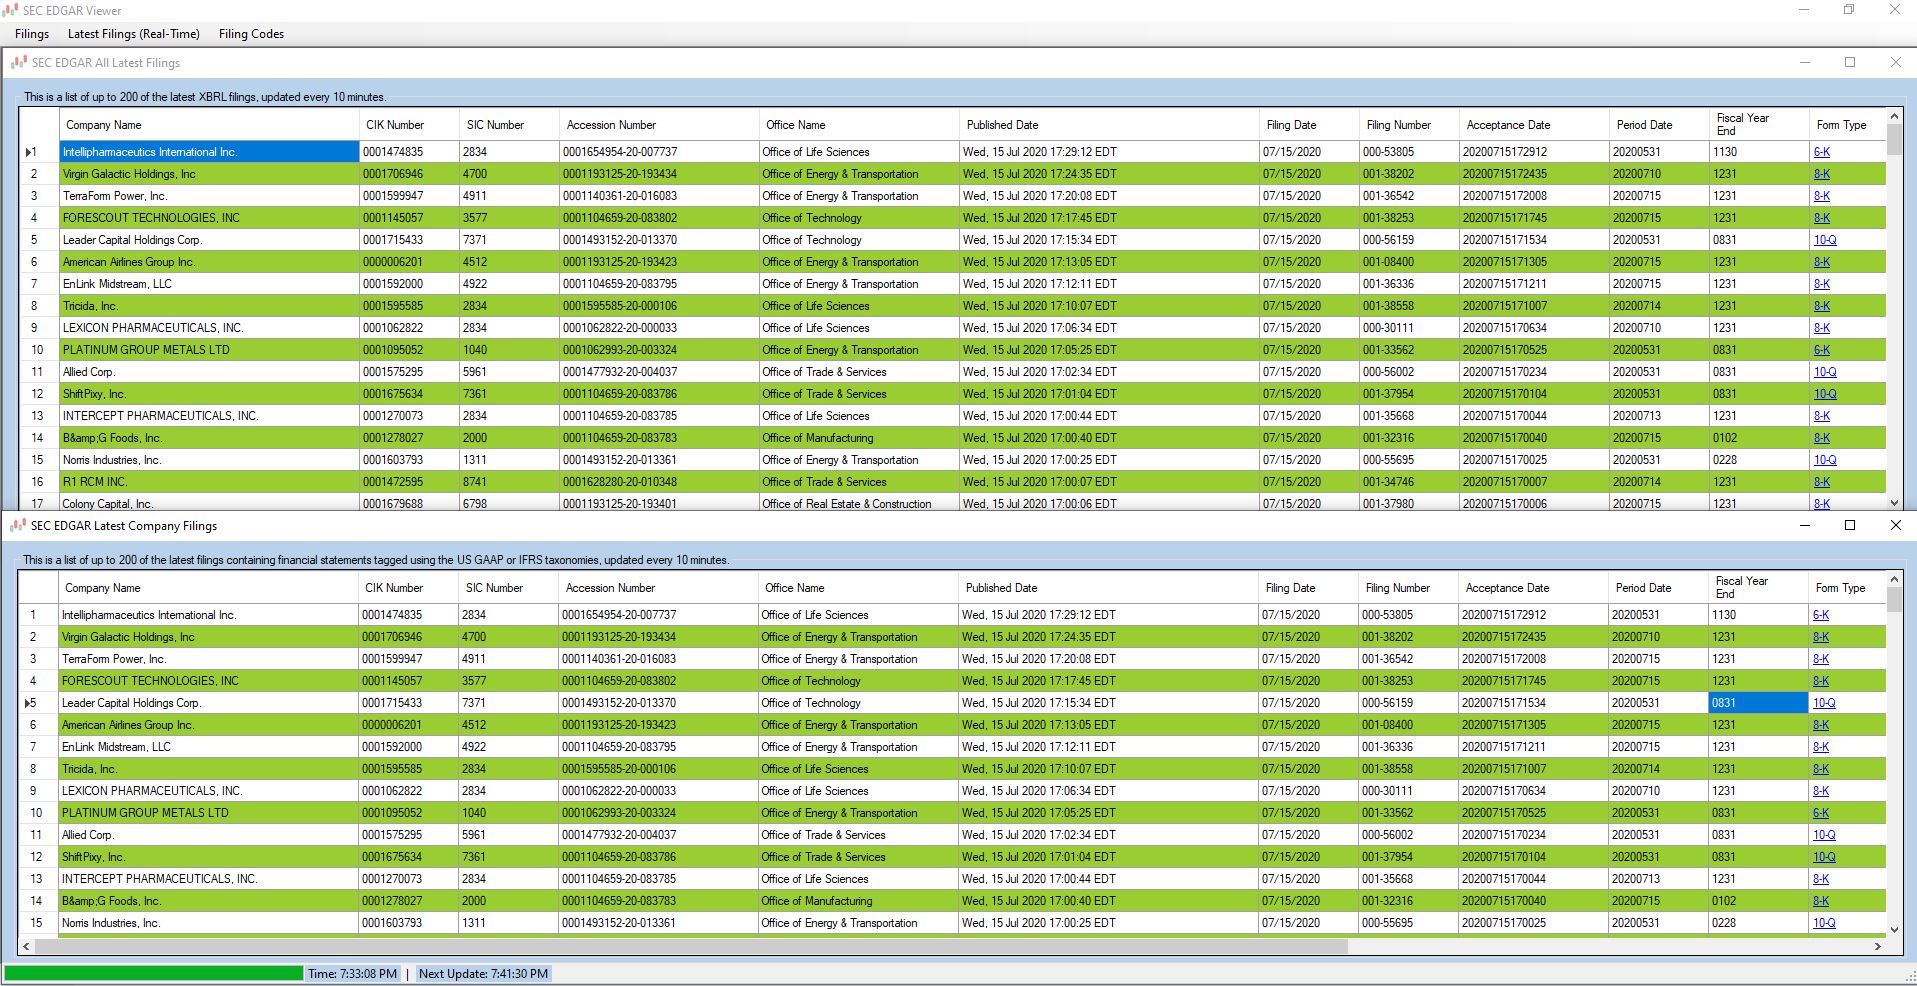Select R1 RCM INC. cell in All Latest Filings
The height and width of the screenshot is (986, 1917).
point(209,482)
